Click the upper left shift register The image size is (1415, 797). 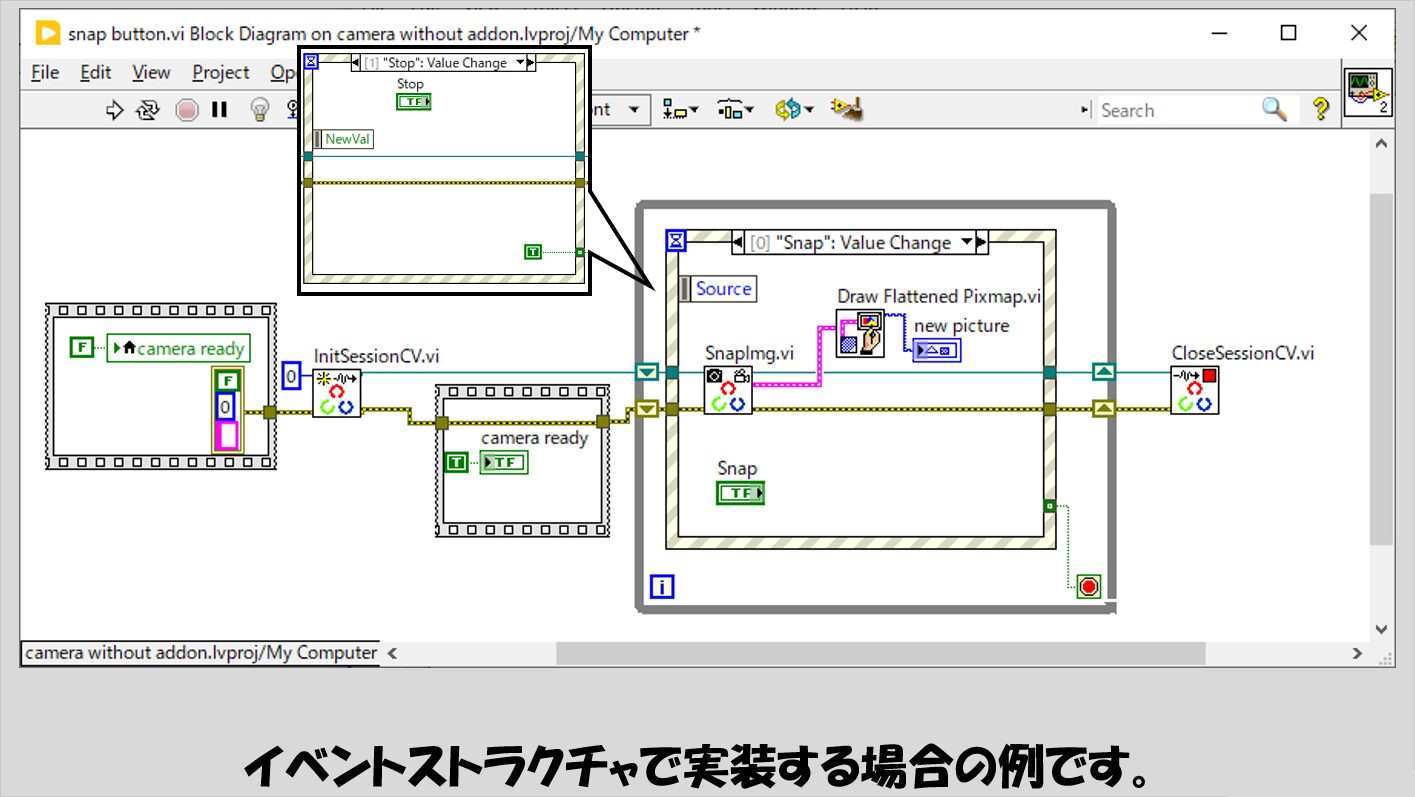[x=647, y=372]
